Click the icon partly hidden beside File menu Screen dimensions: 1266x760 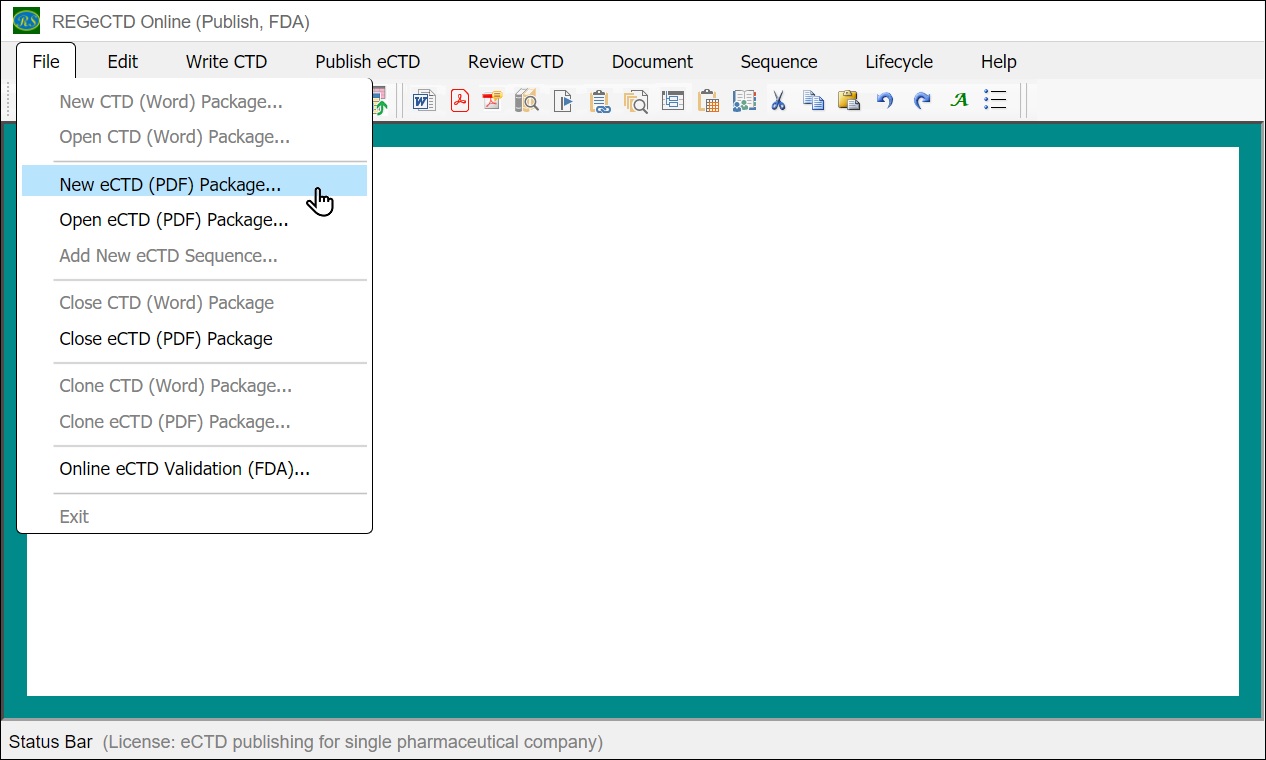(x=380, y=100)
